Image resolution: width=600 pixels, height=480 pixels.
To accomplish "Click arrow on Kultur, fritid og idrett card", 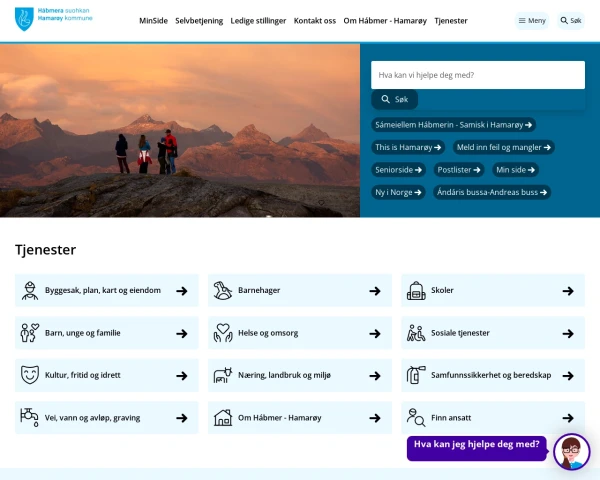I will (x=182, y=376).
